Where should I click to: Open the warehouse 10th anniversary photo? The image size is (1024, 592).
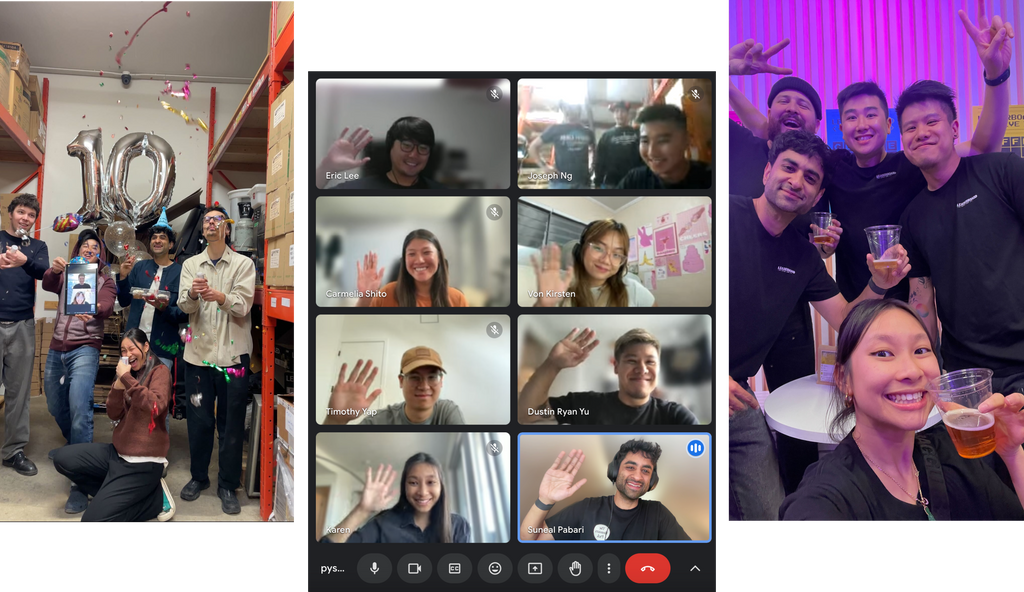pos(148,260)
